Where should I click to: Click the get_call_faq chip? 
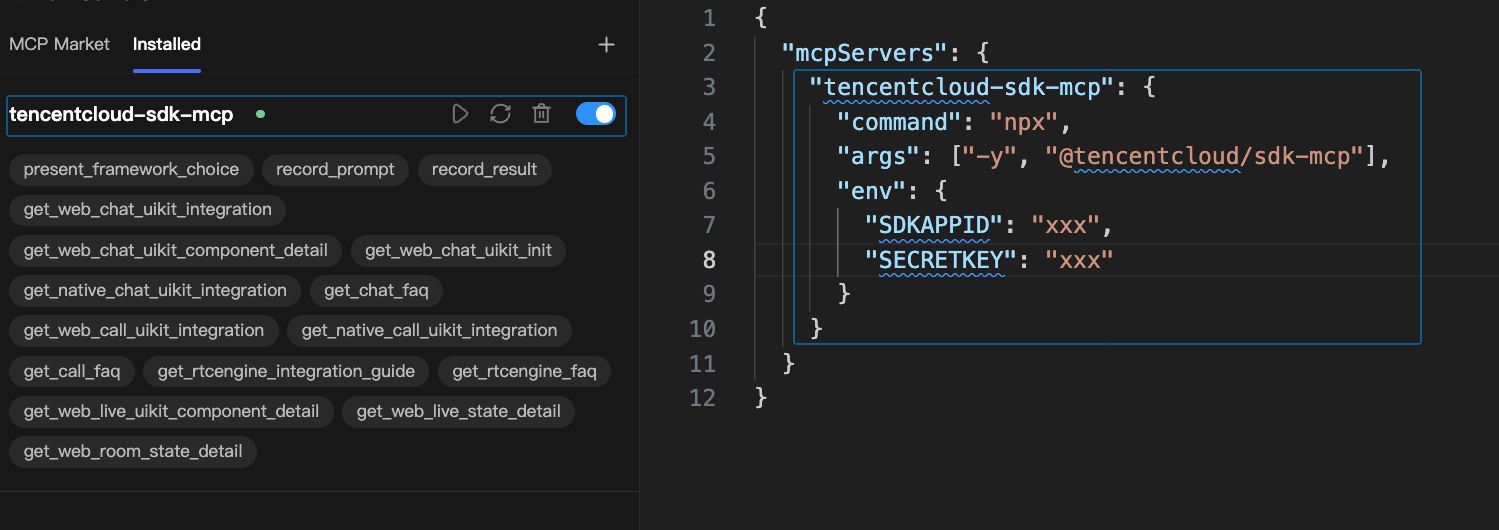(x=72, y=371)
